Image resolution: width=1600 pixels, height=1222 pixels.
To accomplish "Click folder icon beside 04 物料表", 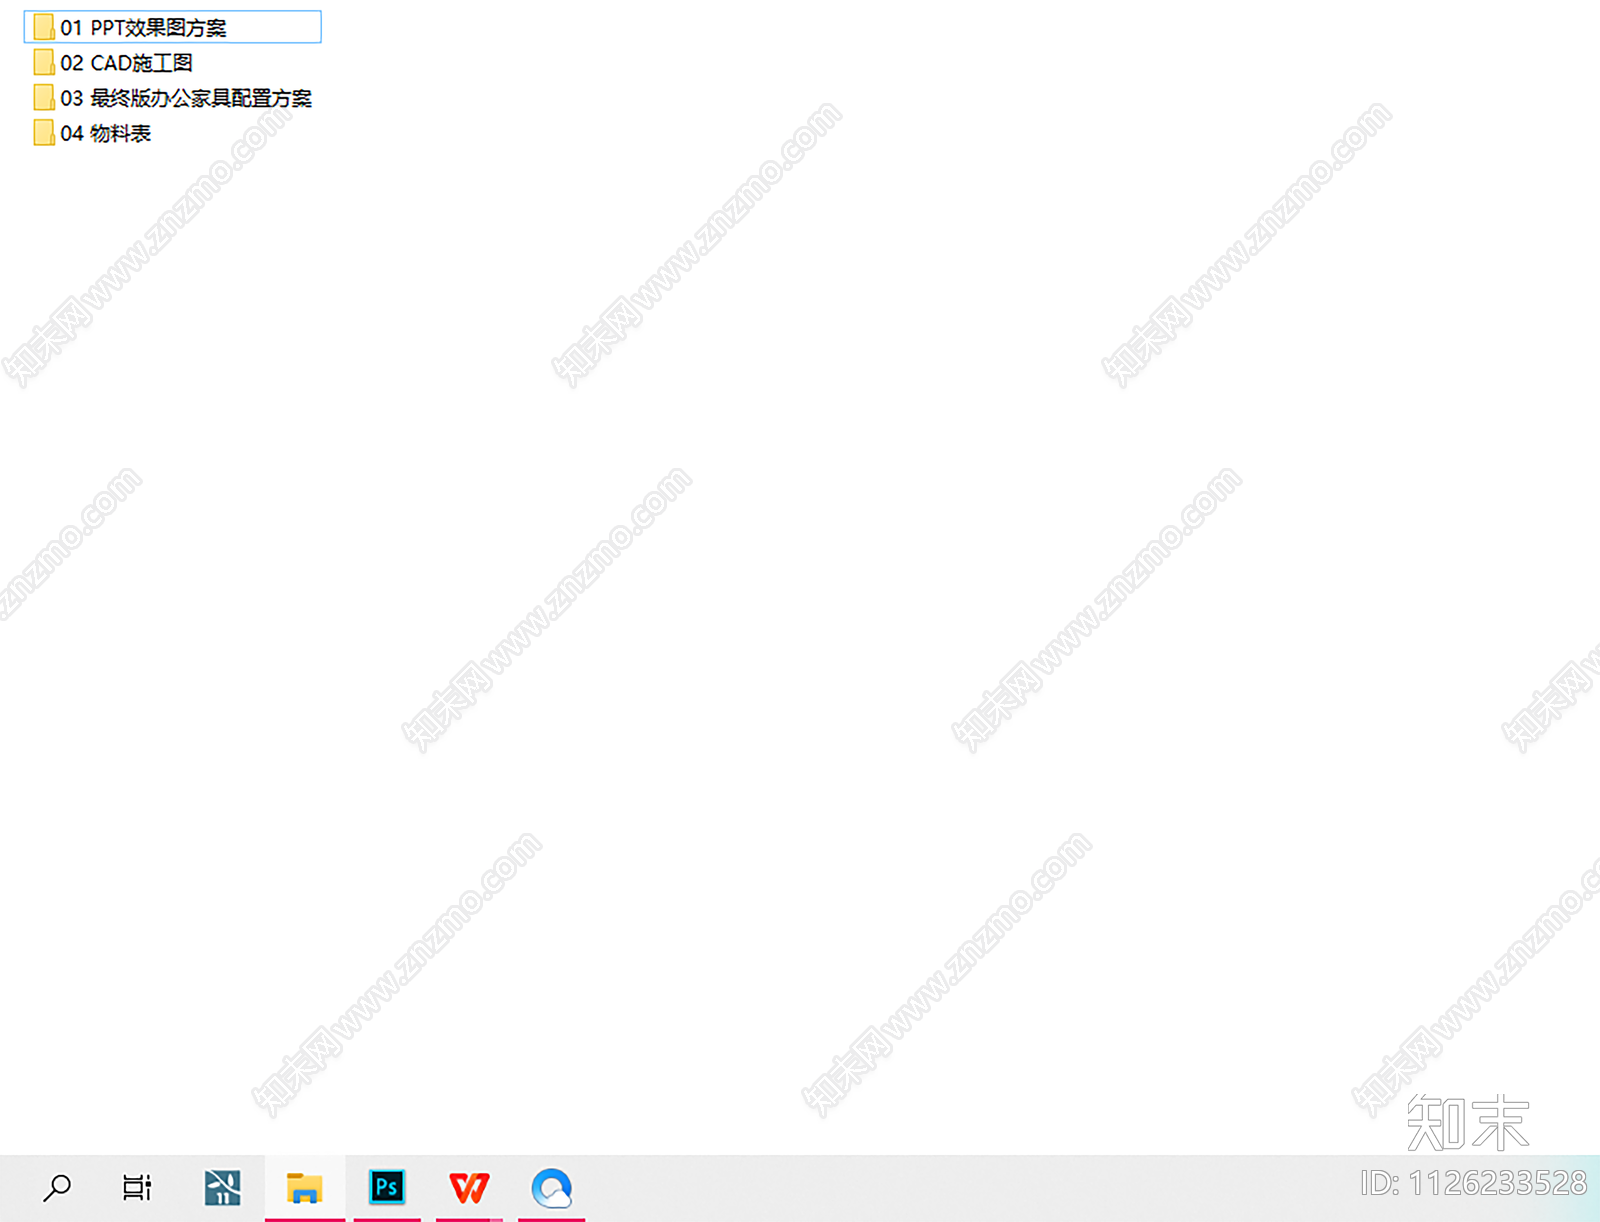I will 44,132.
